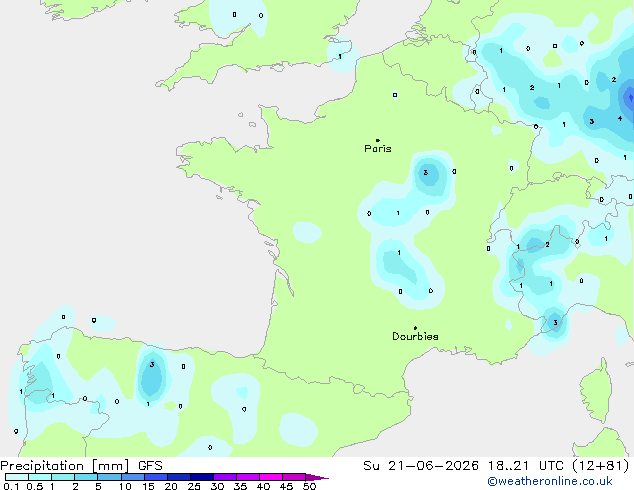The width and height of the screenshot is (634, 490).
Task: Click the Paris city label
Action: 378,149
